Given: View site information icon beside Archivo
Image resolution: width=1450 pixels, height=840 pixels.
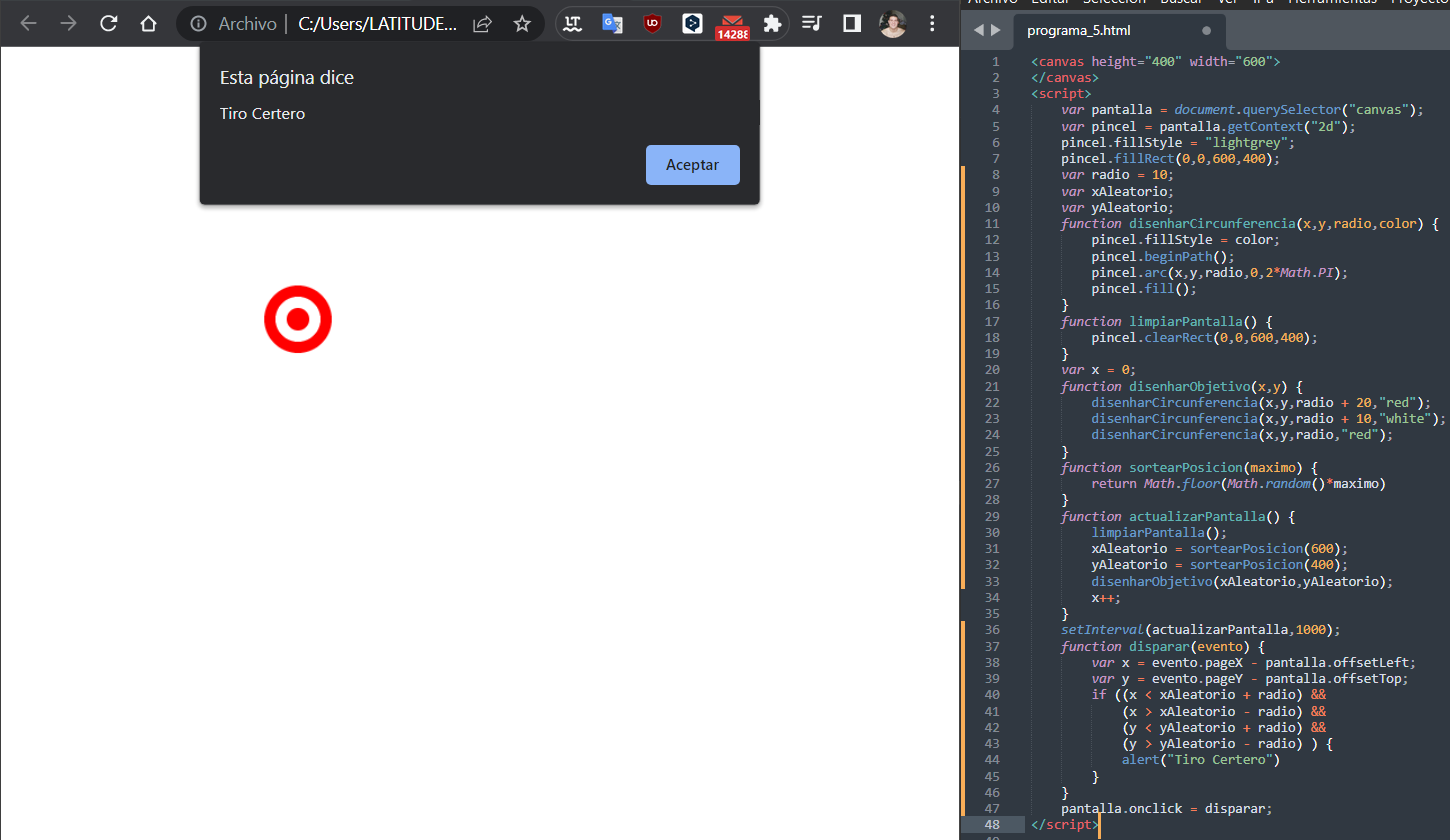Looking at the screenshot, I should tap(199, 24).
